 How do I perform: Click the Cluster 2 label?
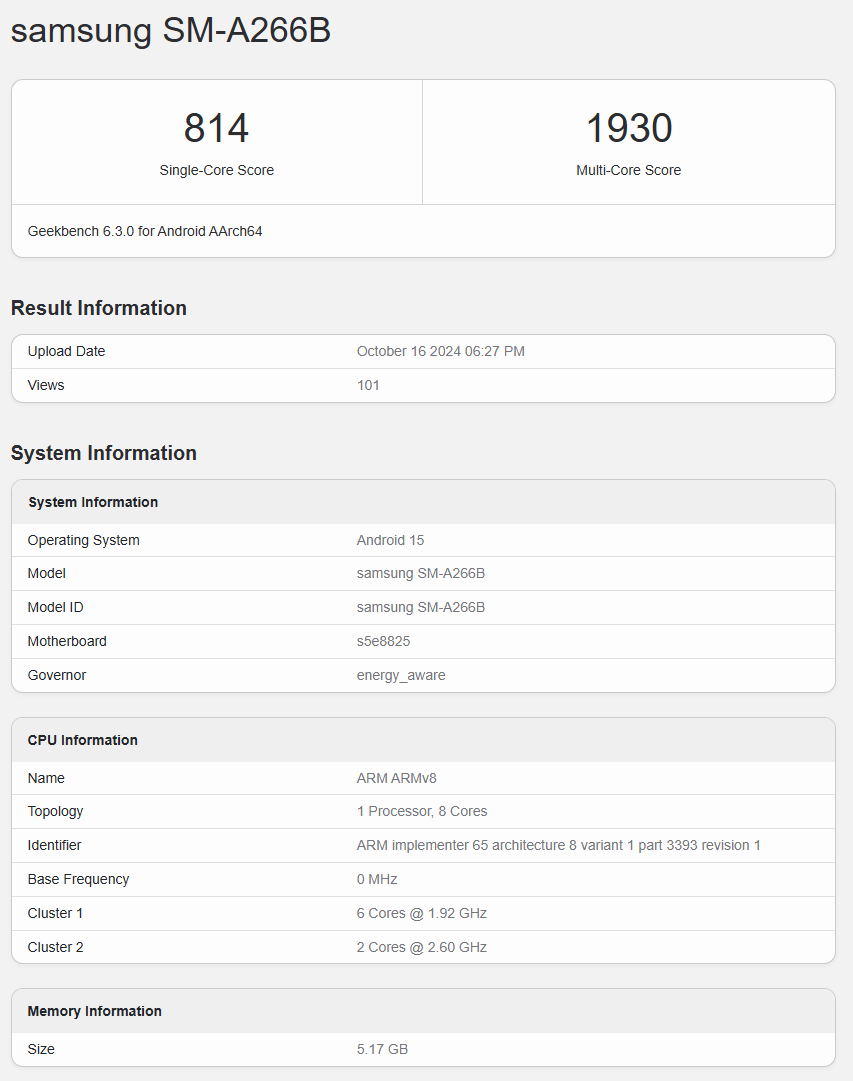pos(55,947)
